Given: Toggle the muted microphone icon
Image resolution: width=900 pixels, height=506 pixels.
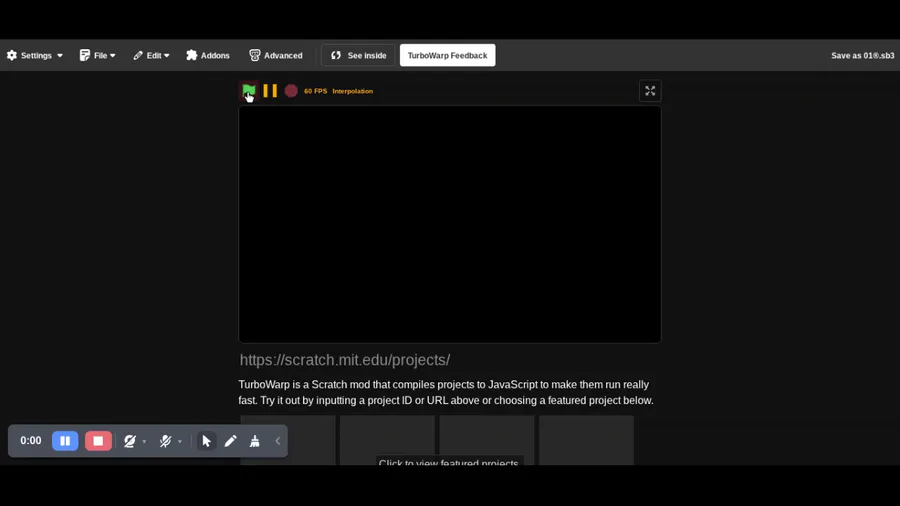Looking at the screenshot, I should [165, 441].
